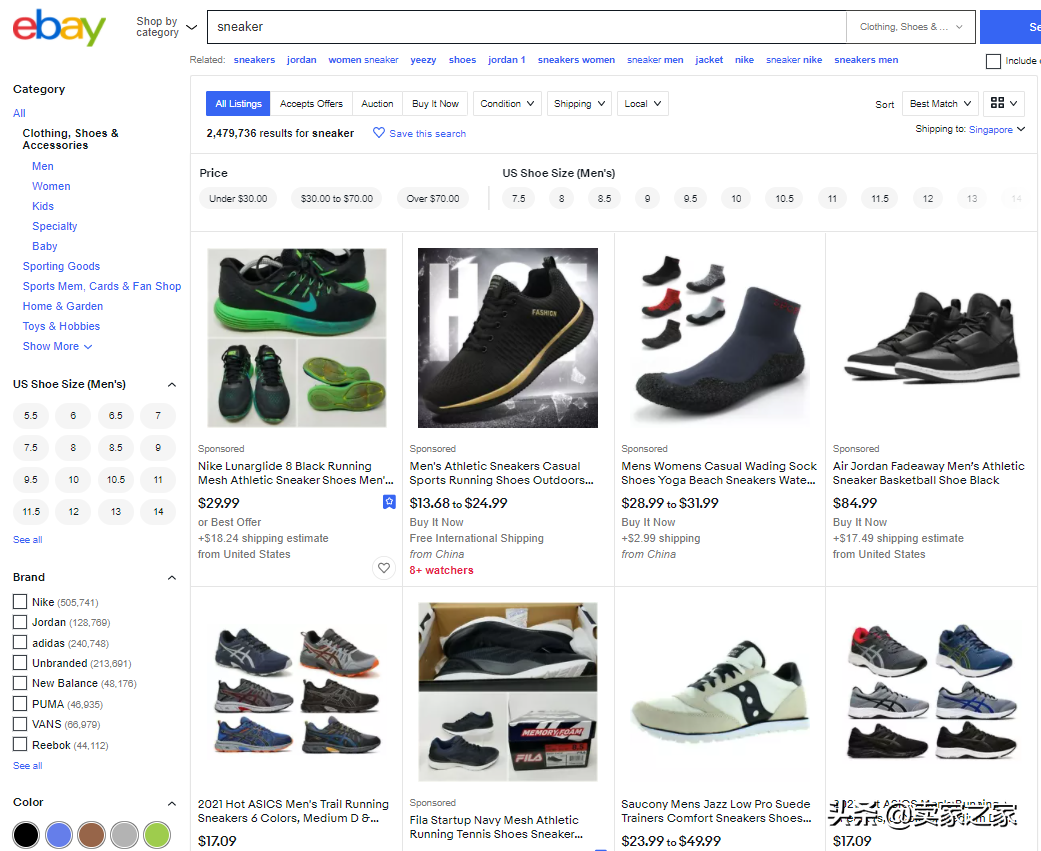Open Mens Womens Casual Wading Sock listing
The height and width of the screenshot is (851, 1041).
coord(719,473)
